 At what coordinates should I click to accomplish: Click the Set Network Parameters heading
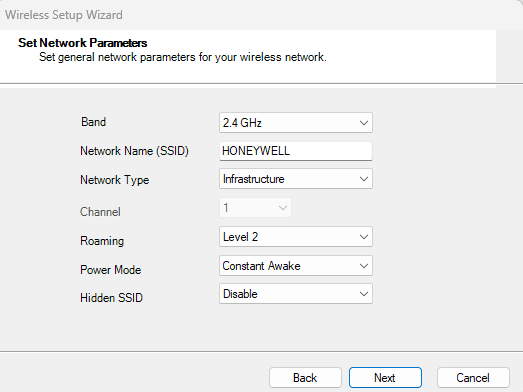pyautogui.click(x=82, y=43)
